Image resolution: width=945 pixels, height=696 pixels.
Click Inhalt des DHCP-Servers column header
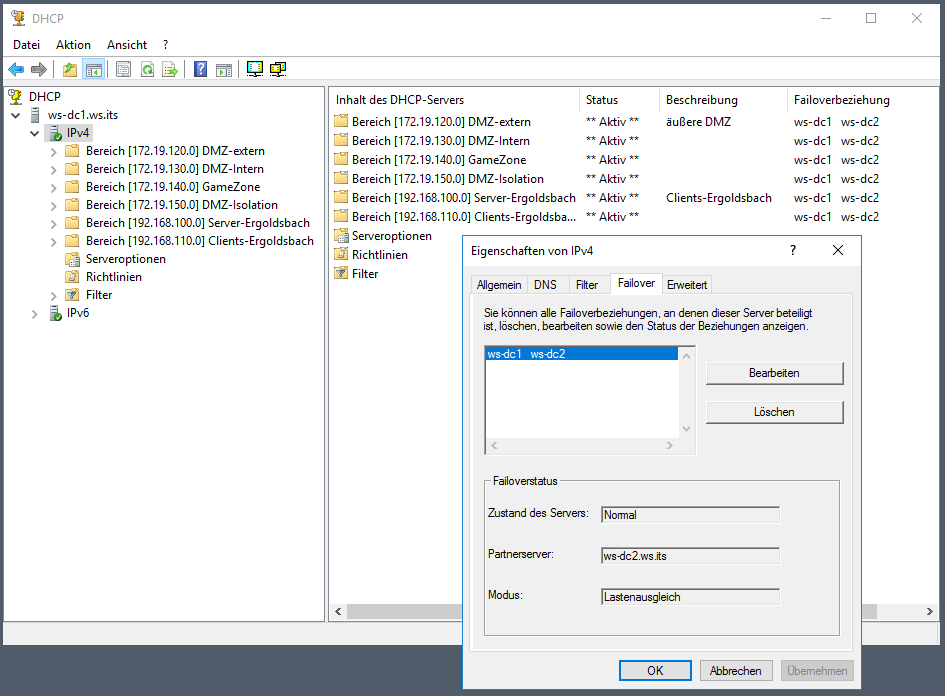454,100
